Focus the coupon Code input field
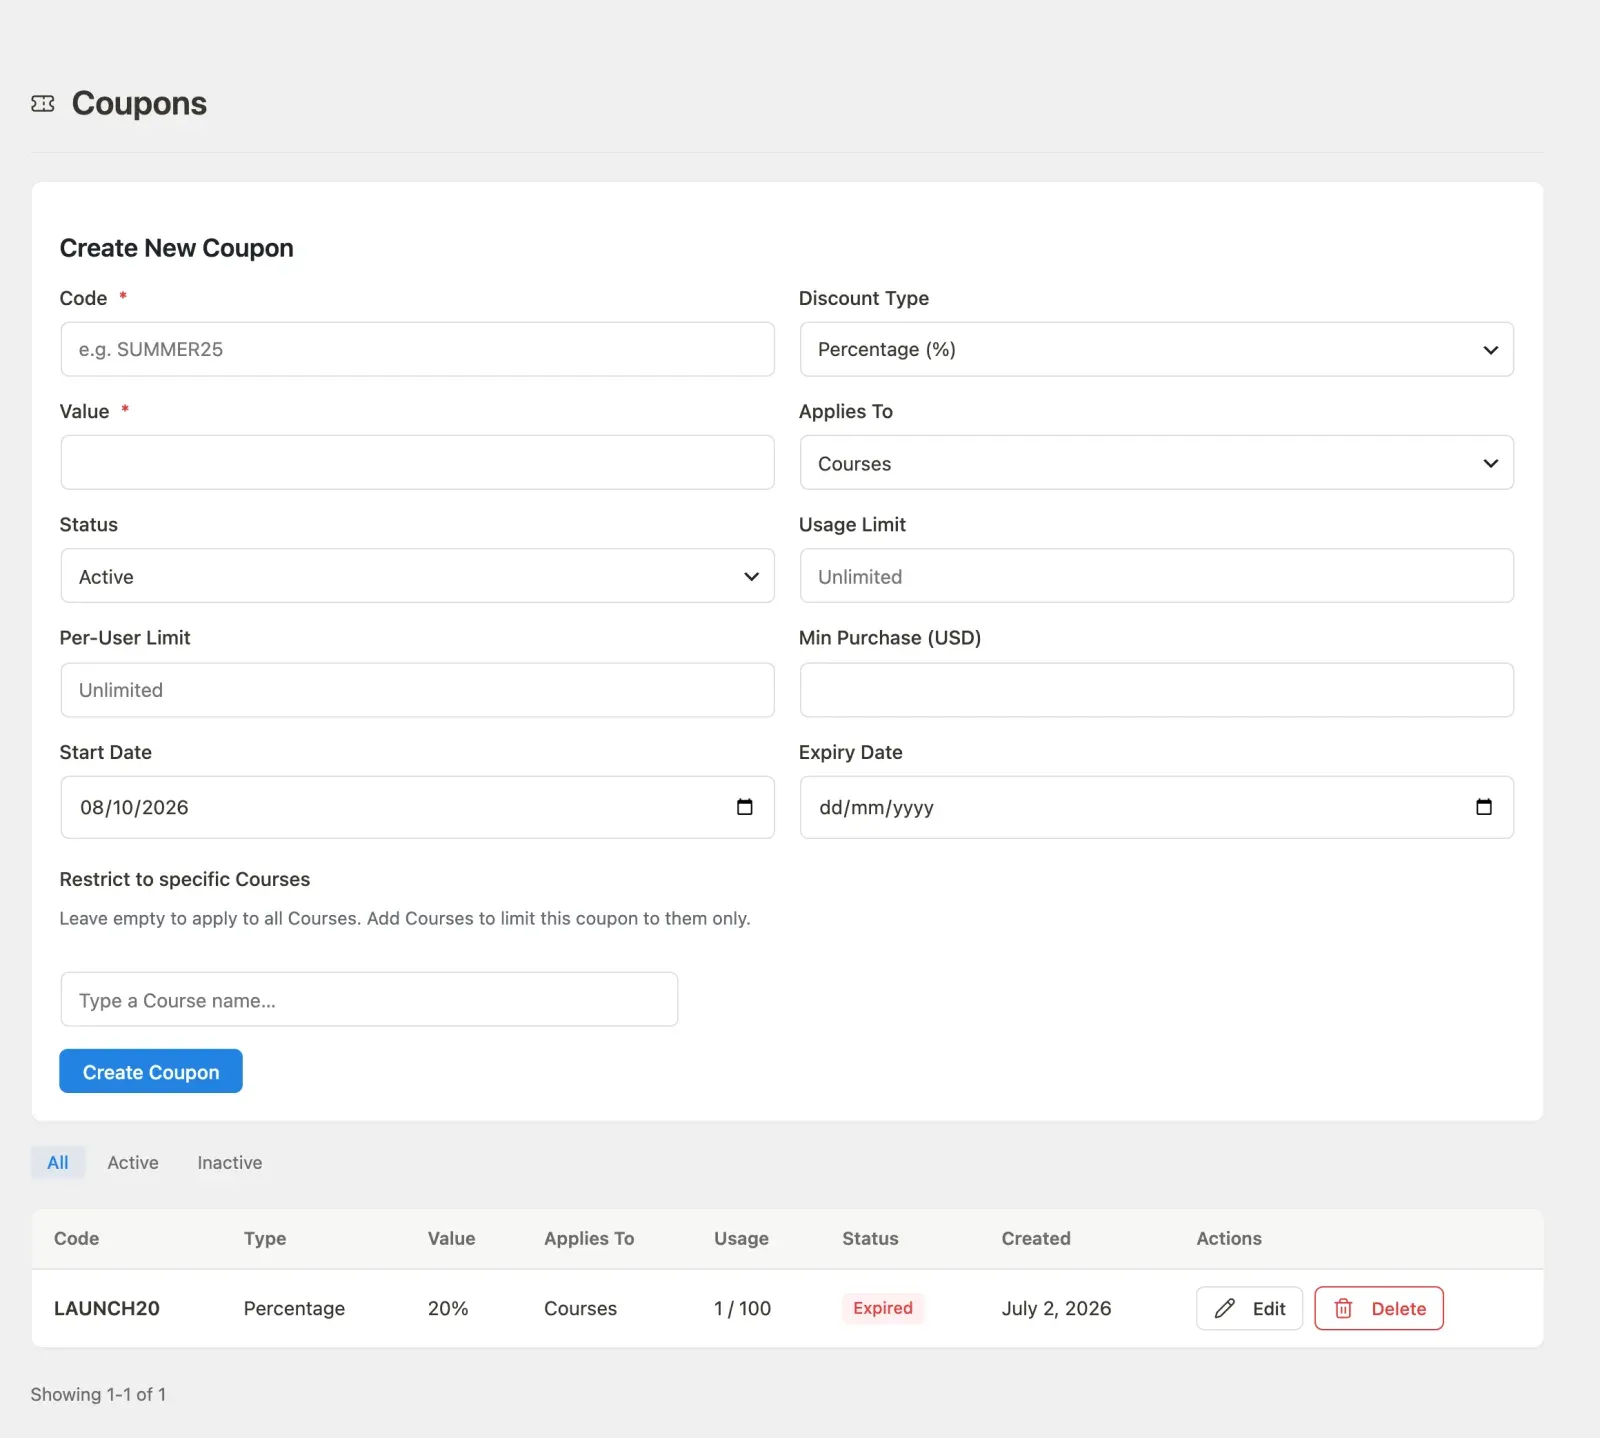This screenshot has height=1438, width=1600. pyautogui.click(x=417, y=349)
